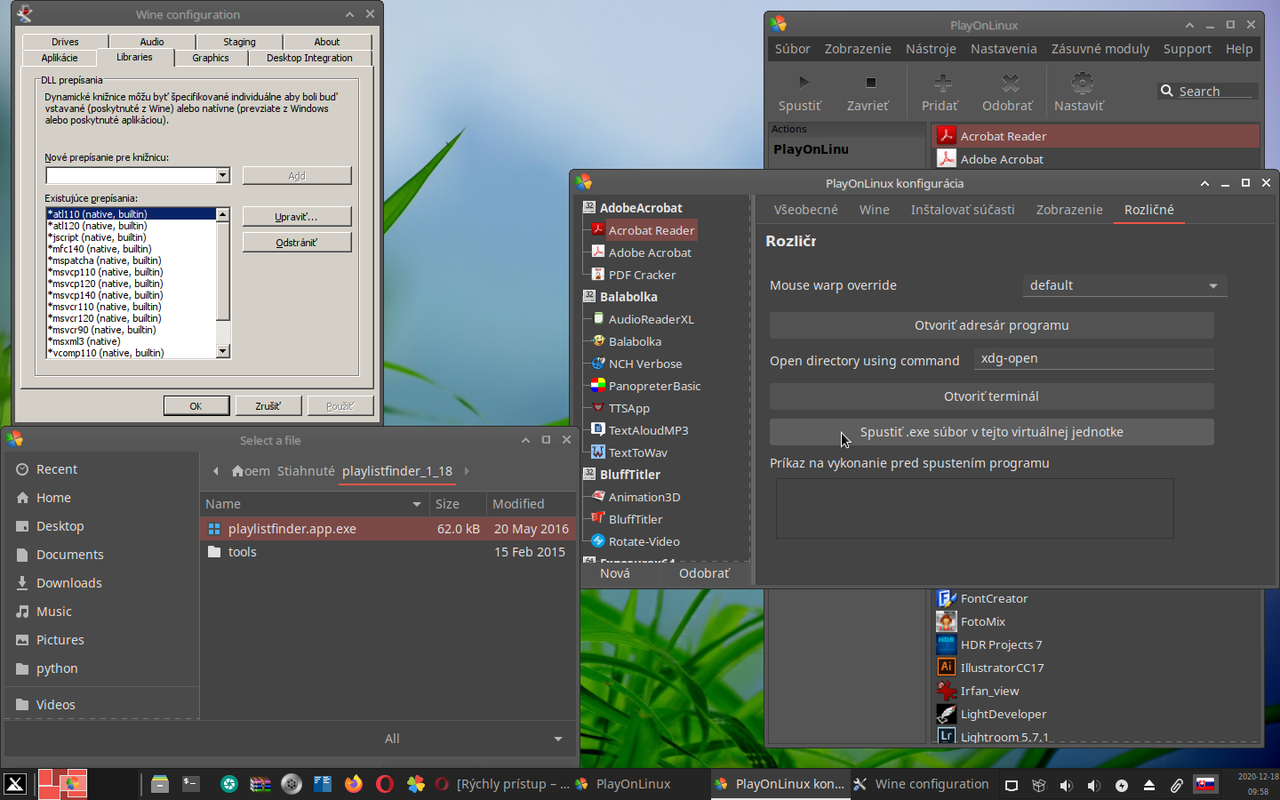Select the BluffTitler virtual drive heading
Viewport: 1280px width, 800px height.
click(630, 474)
